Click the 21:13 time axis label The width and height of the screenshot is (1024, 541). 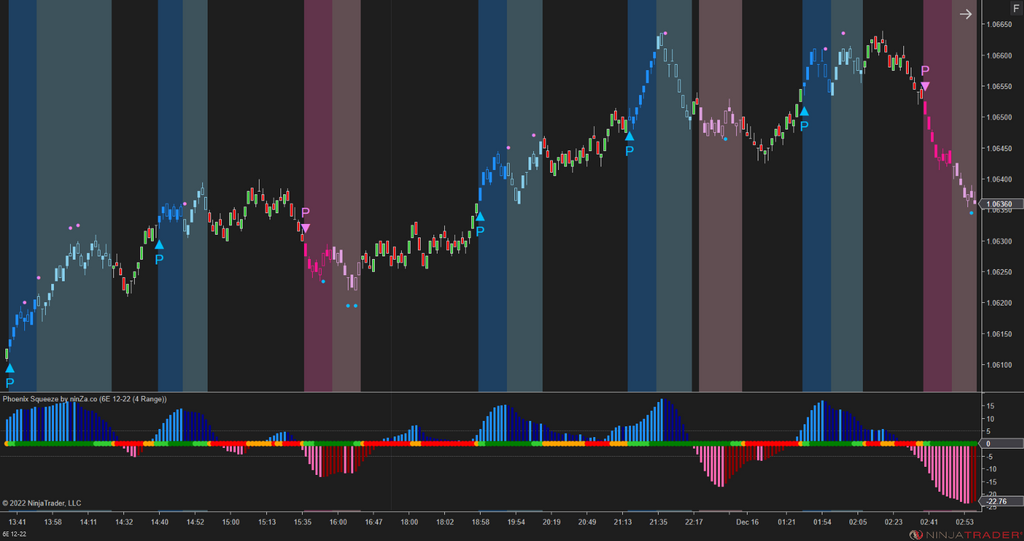(x=622, y=522)
